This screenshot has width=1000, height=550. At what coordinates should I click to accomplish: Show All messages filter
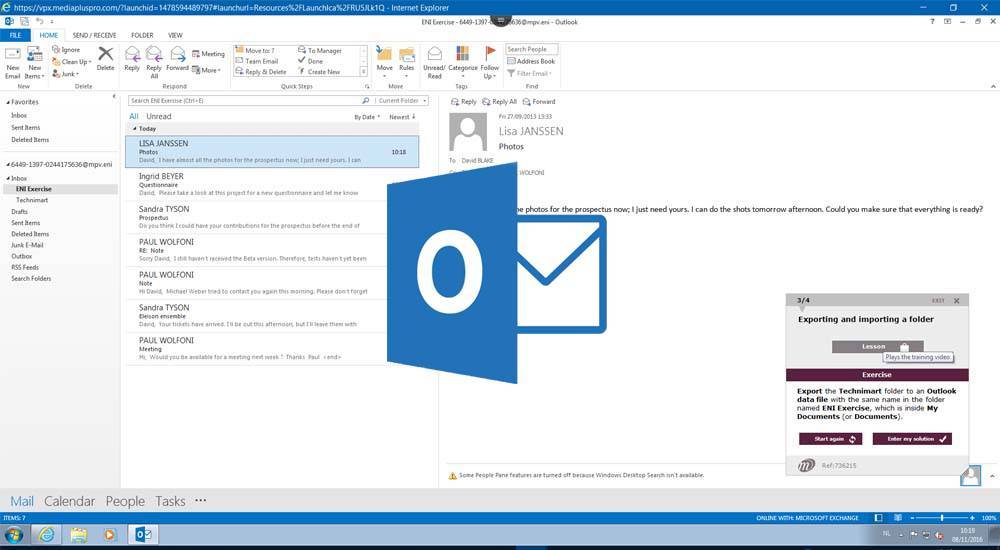pyautogui.click(x=134, y=117)
